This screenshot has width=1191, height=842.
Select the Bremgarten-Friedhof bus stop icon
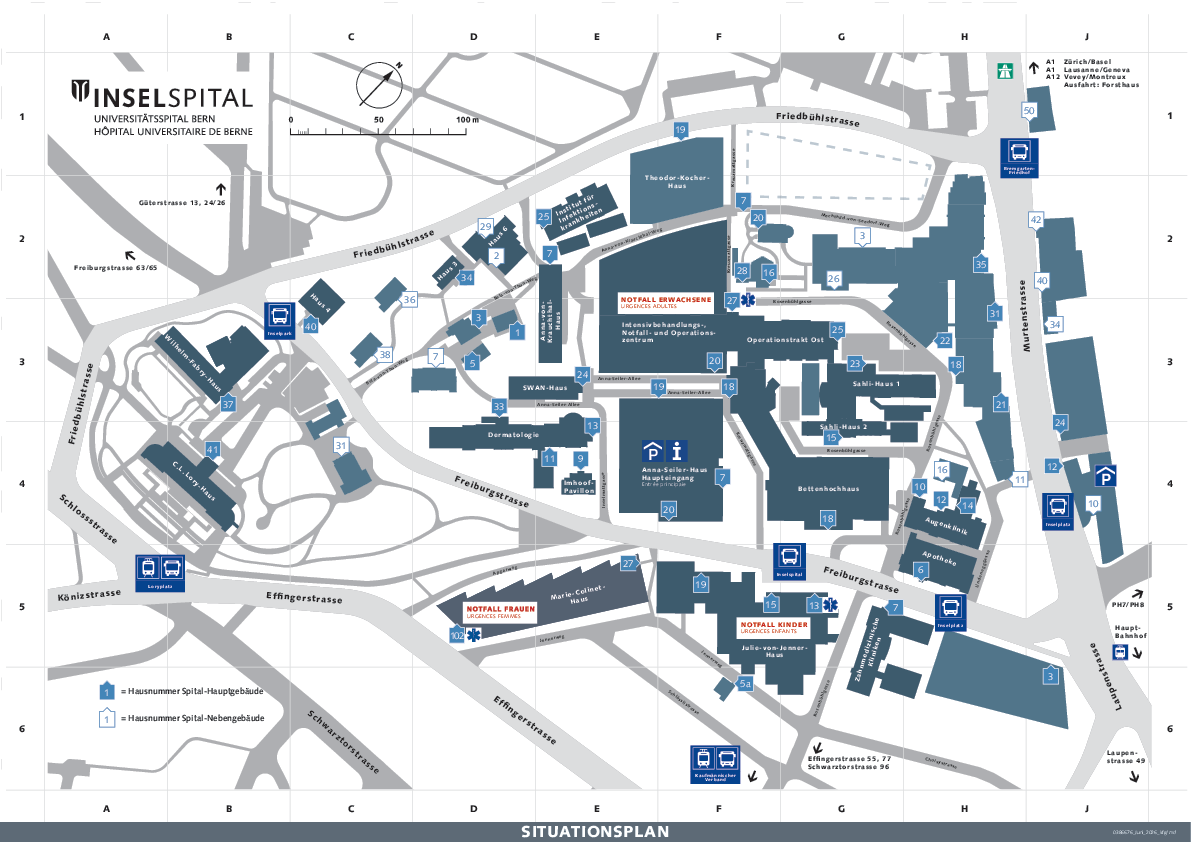point(1019,158)
